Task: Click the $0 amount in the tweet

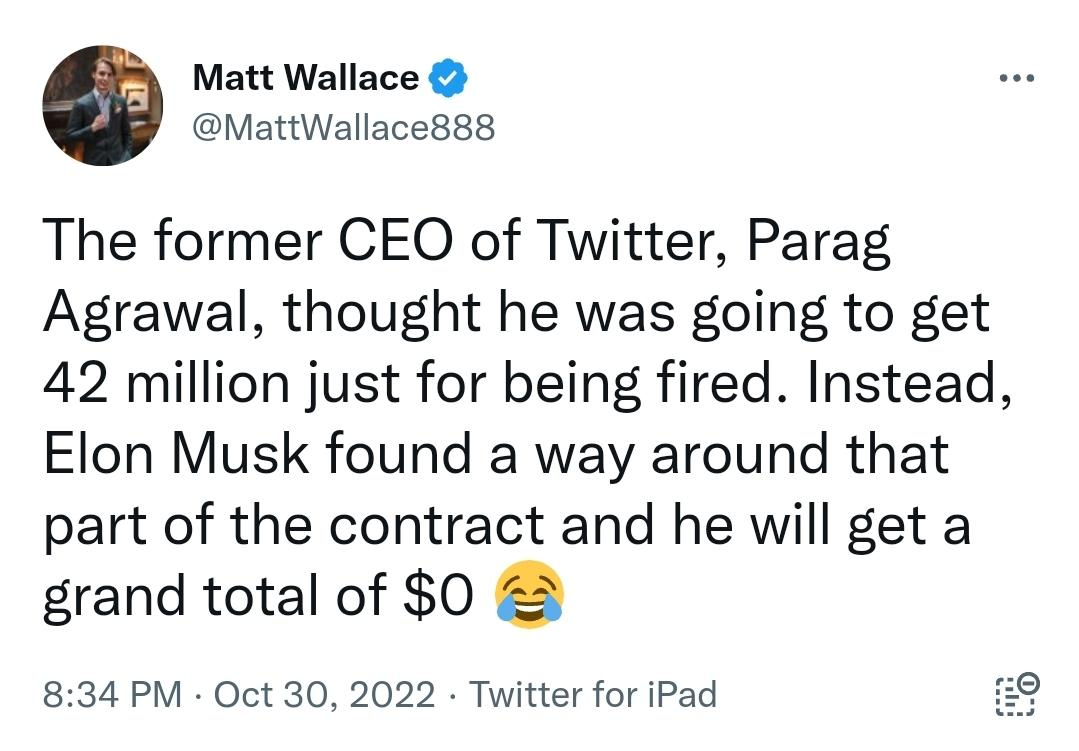Action: [438, 595]
